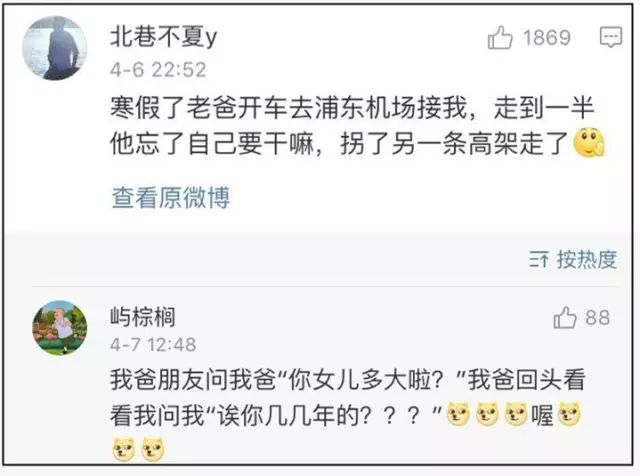Screen dimensions: 640x476
Task: Open replies via the comment bubble icon
Action: click(611, 37)
